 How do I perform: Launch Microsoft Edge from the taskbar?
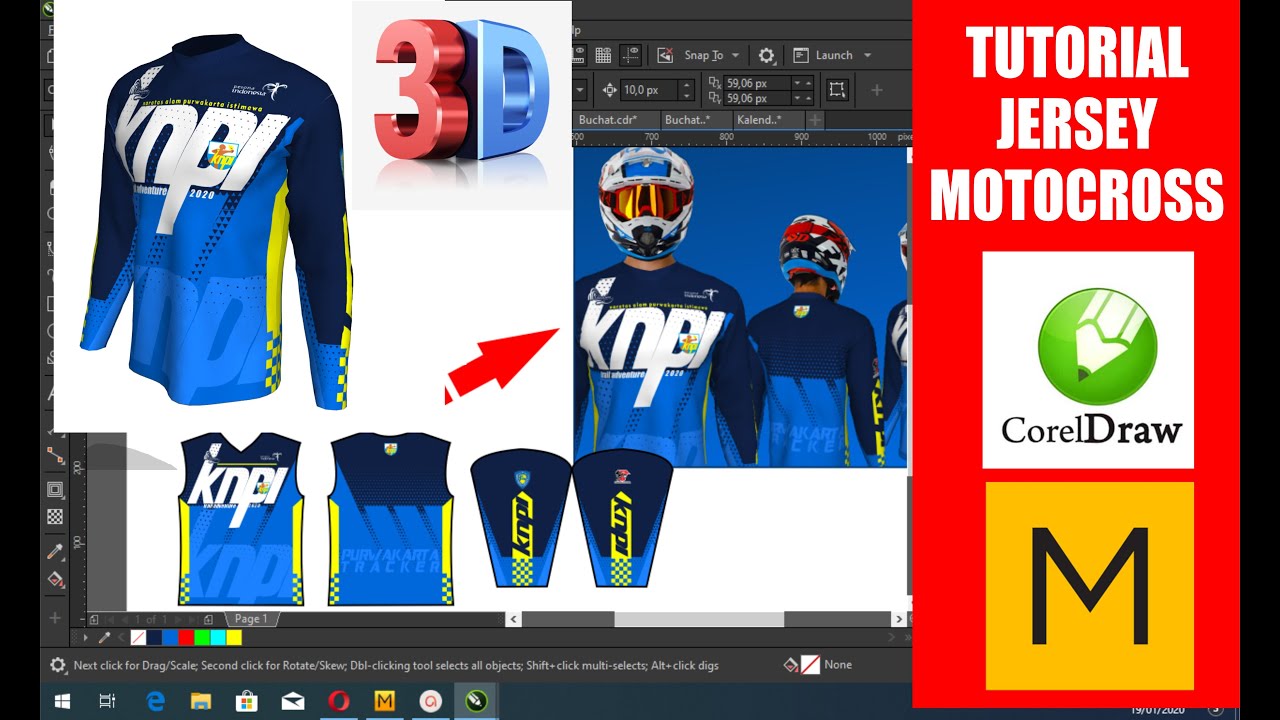[155, 702]
